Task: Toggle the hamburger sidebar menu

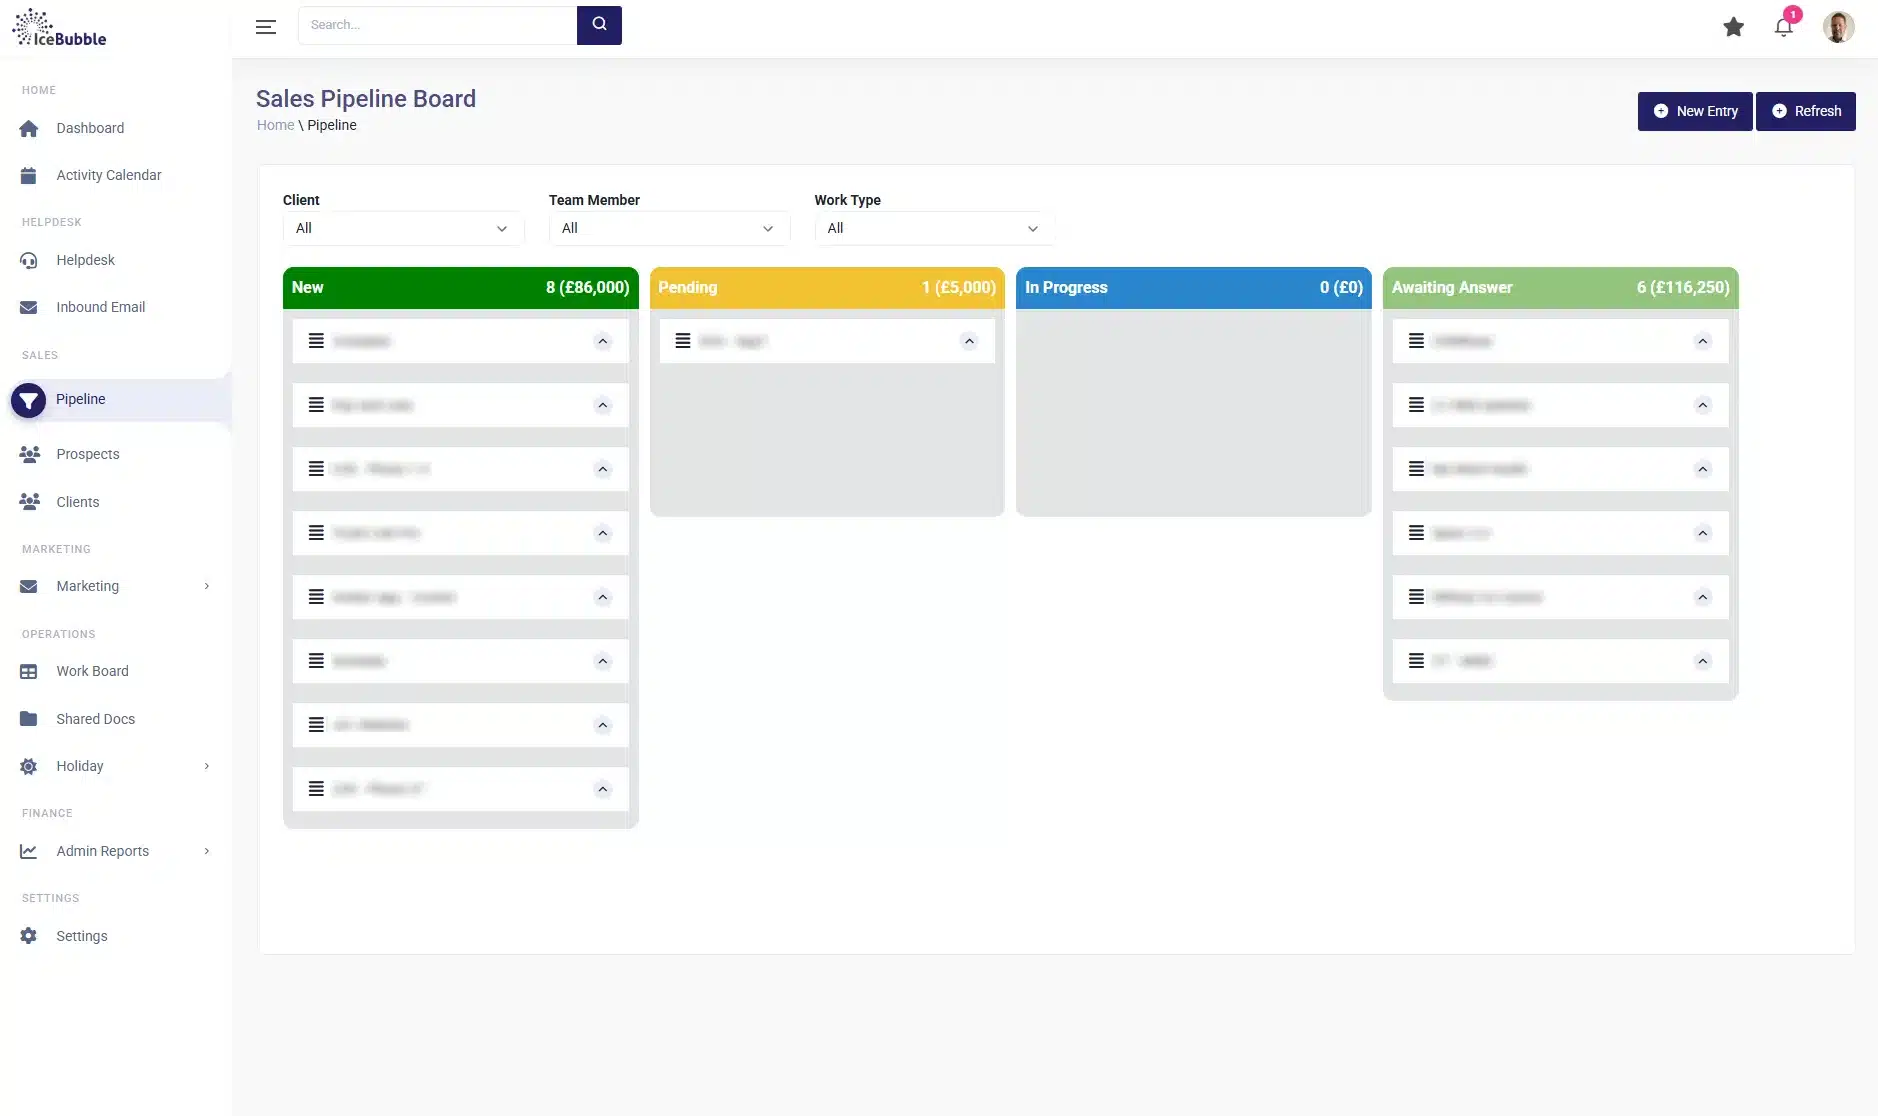Action: tap(265, 27)
